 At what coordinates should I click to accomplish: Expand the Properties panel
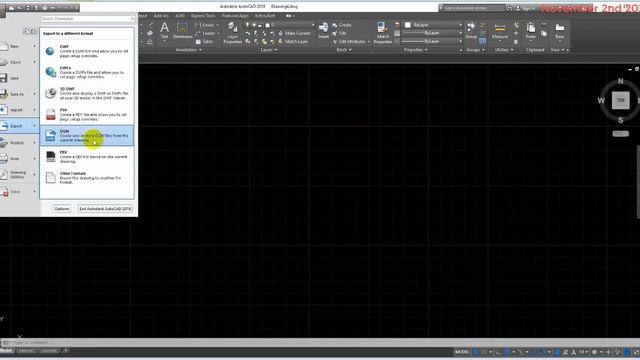coord(416,50)
